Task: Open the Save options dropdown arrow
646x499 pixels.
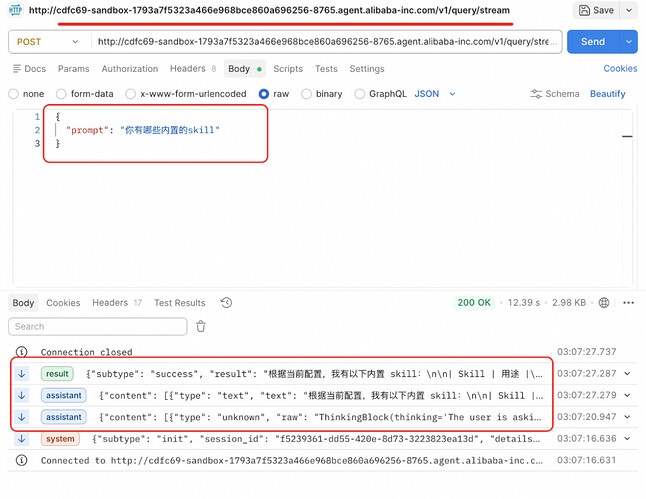Action: [x=629, y=10]
